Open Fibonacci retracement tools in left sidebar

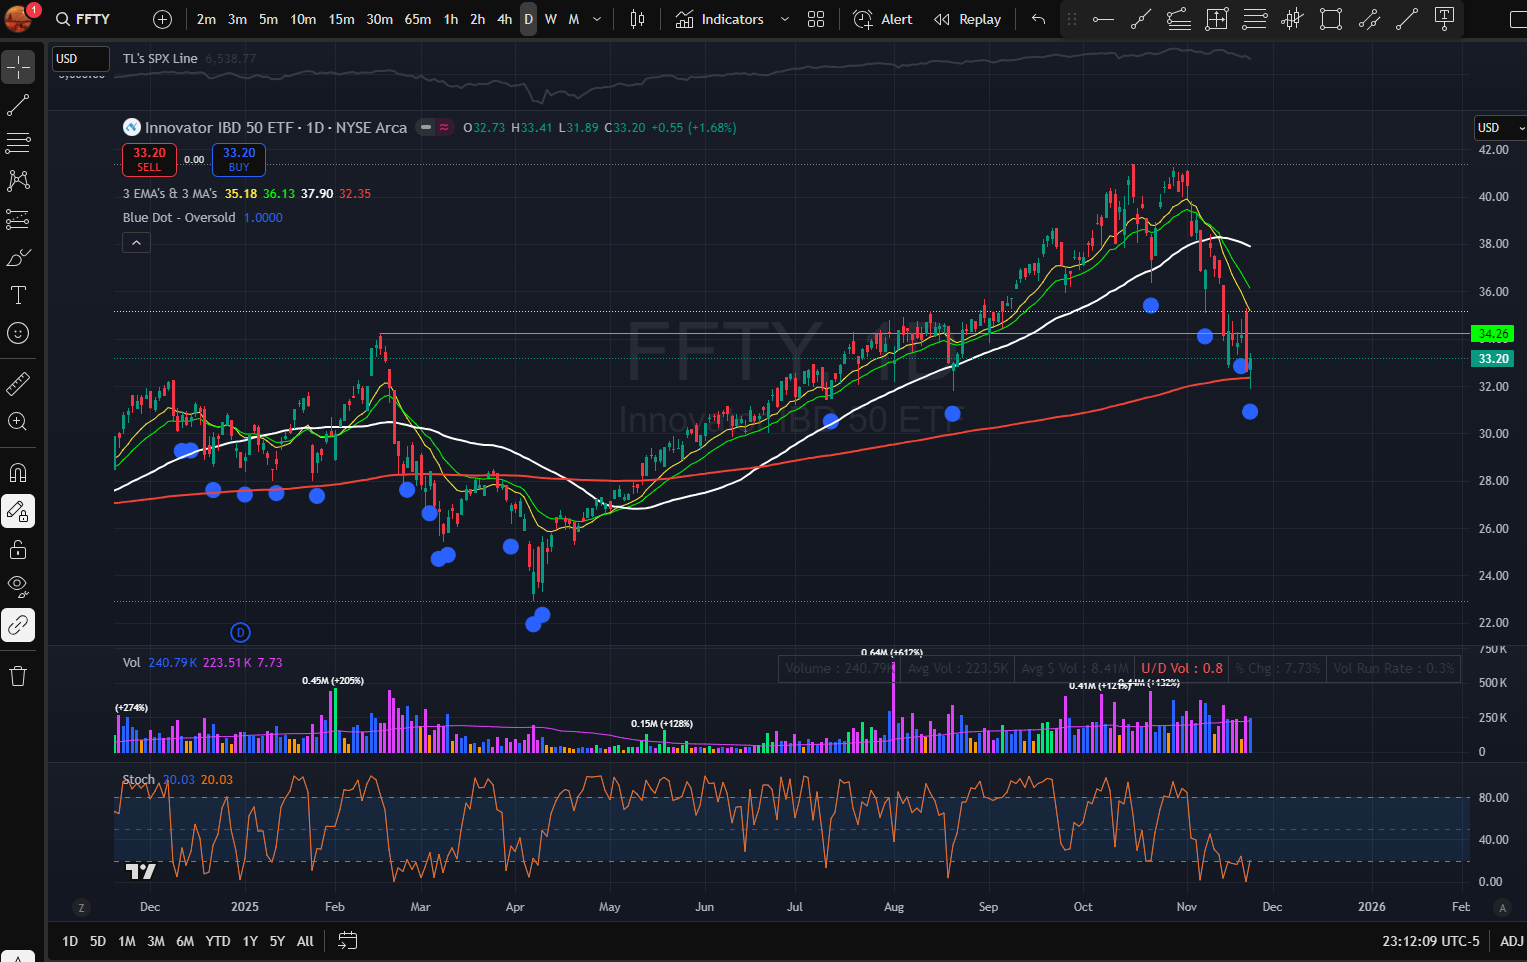(x=18, y=143)
